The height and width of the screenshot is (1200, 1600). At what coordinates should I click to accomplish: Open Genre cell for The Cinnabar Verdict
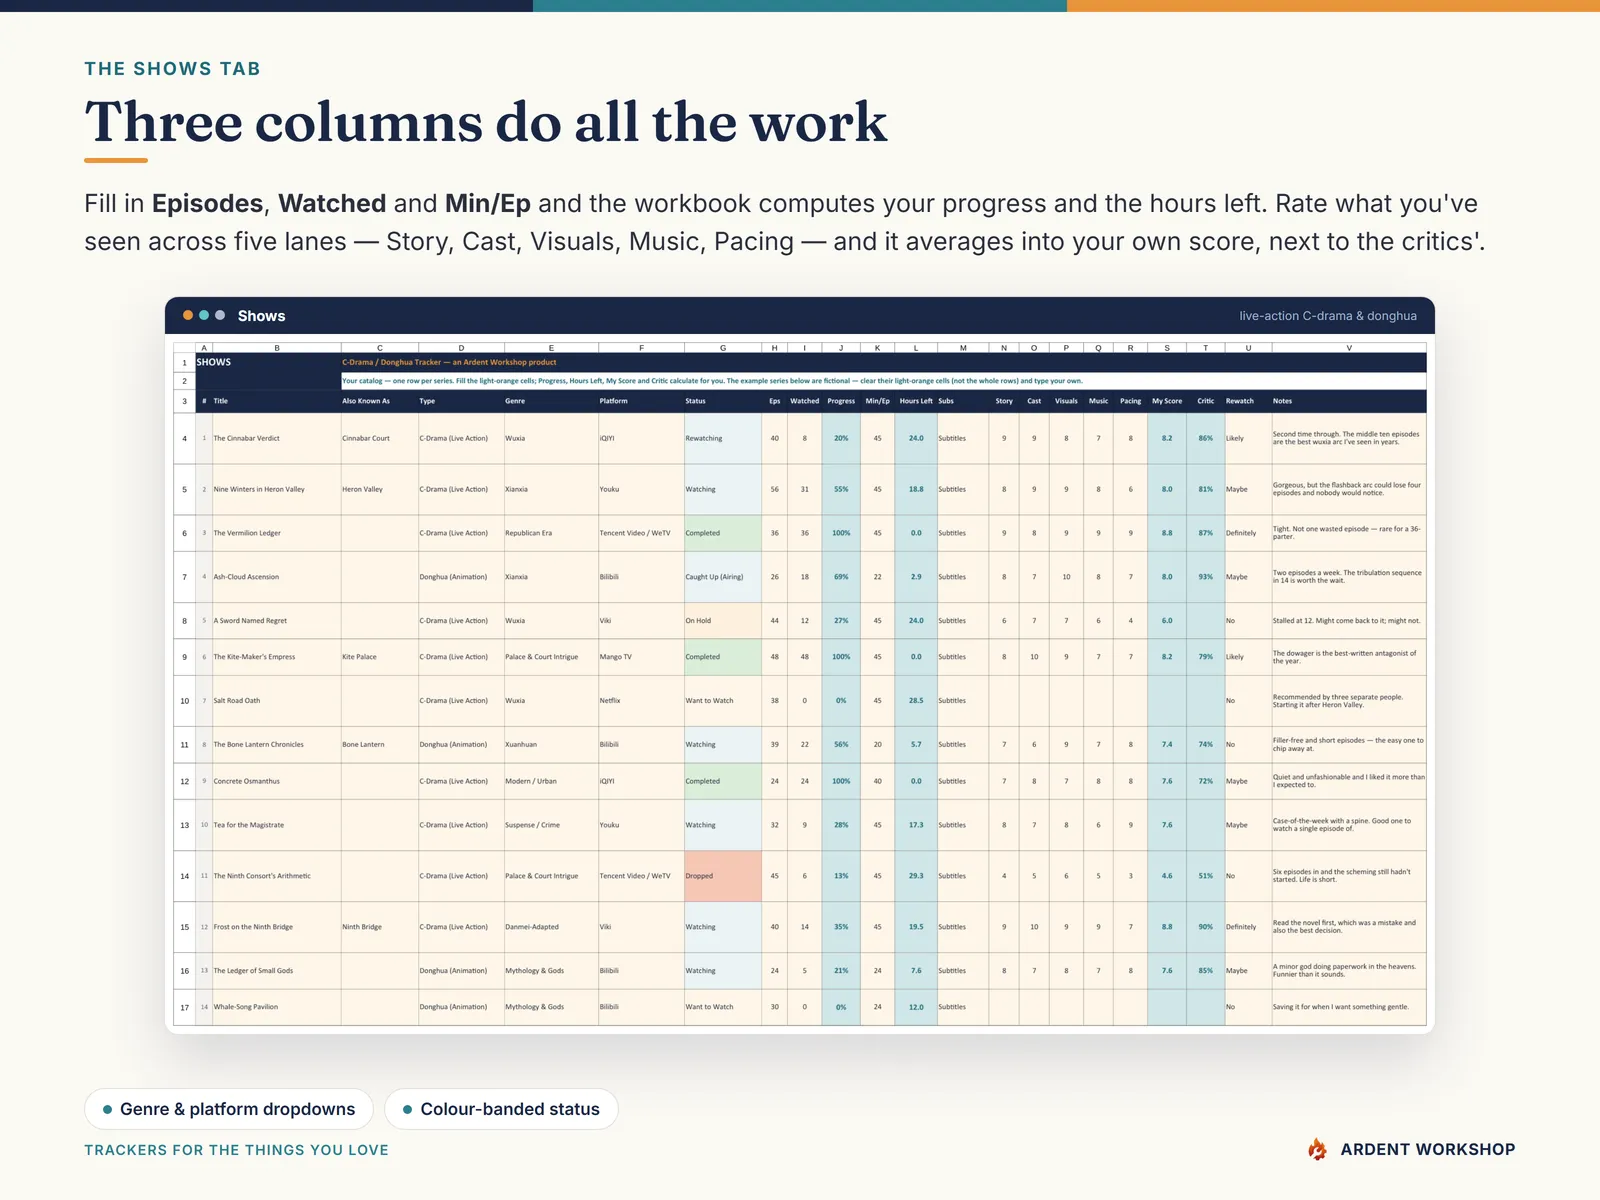click(x=550, y=438)
